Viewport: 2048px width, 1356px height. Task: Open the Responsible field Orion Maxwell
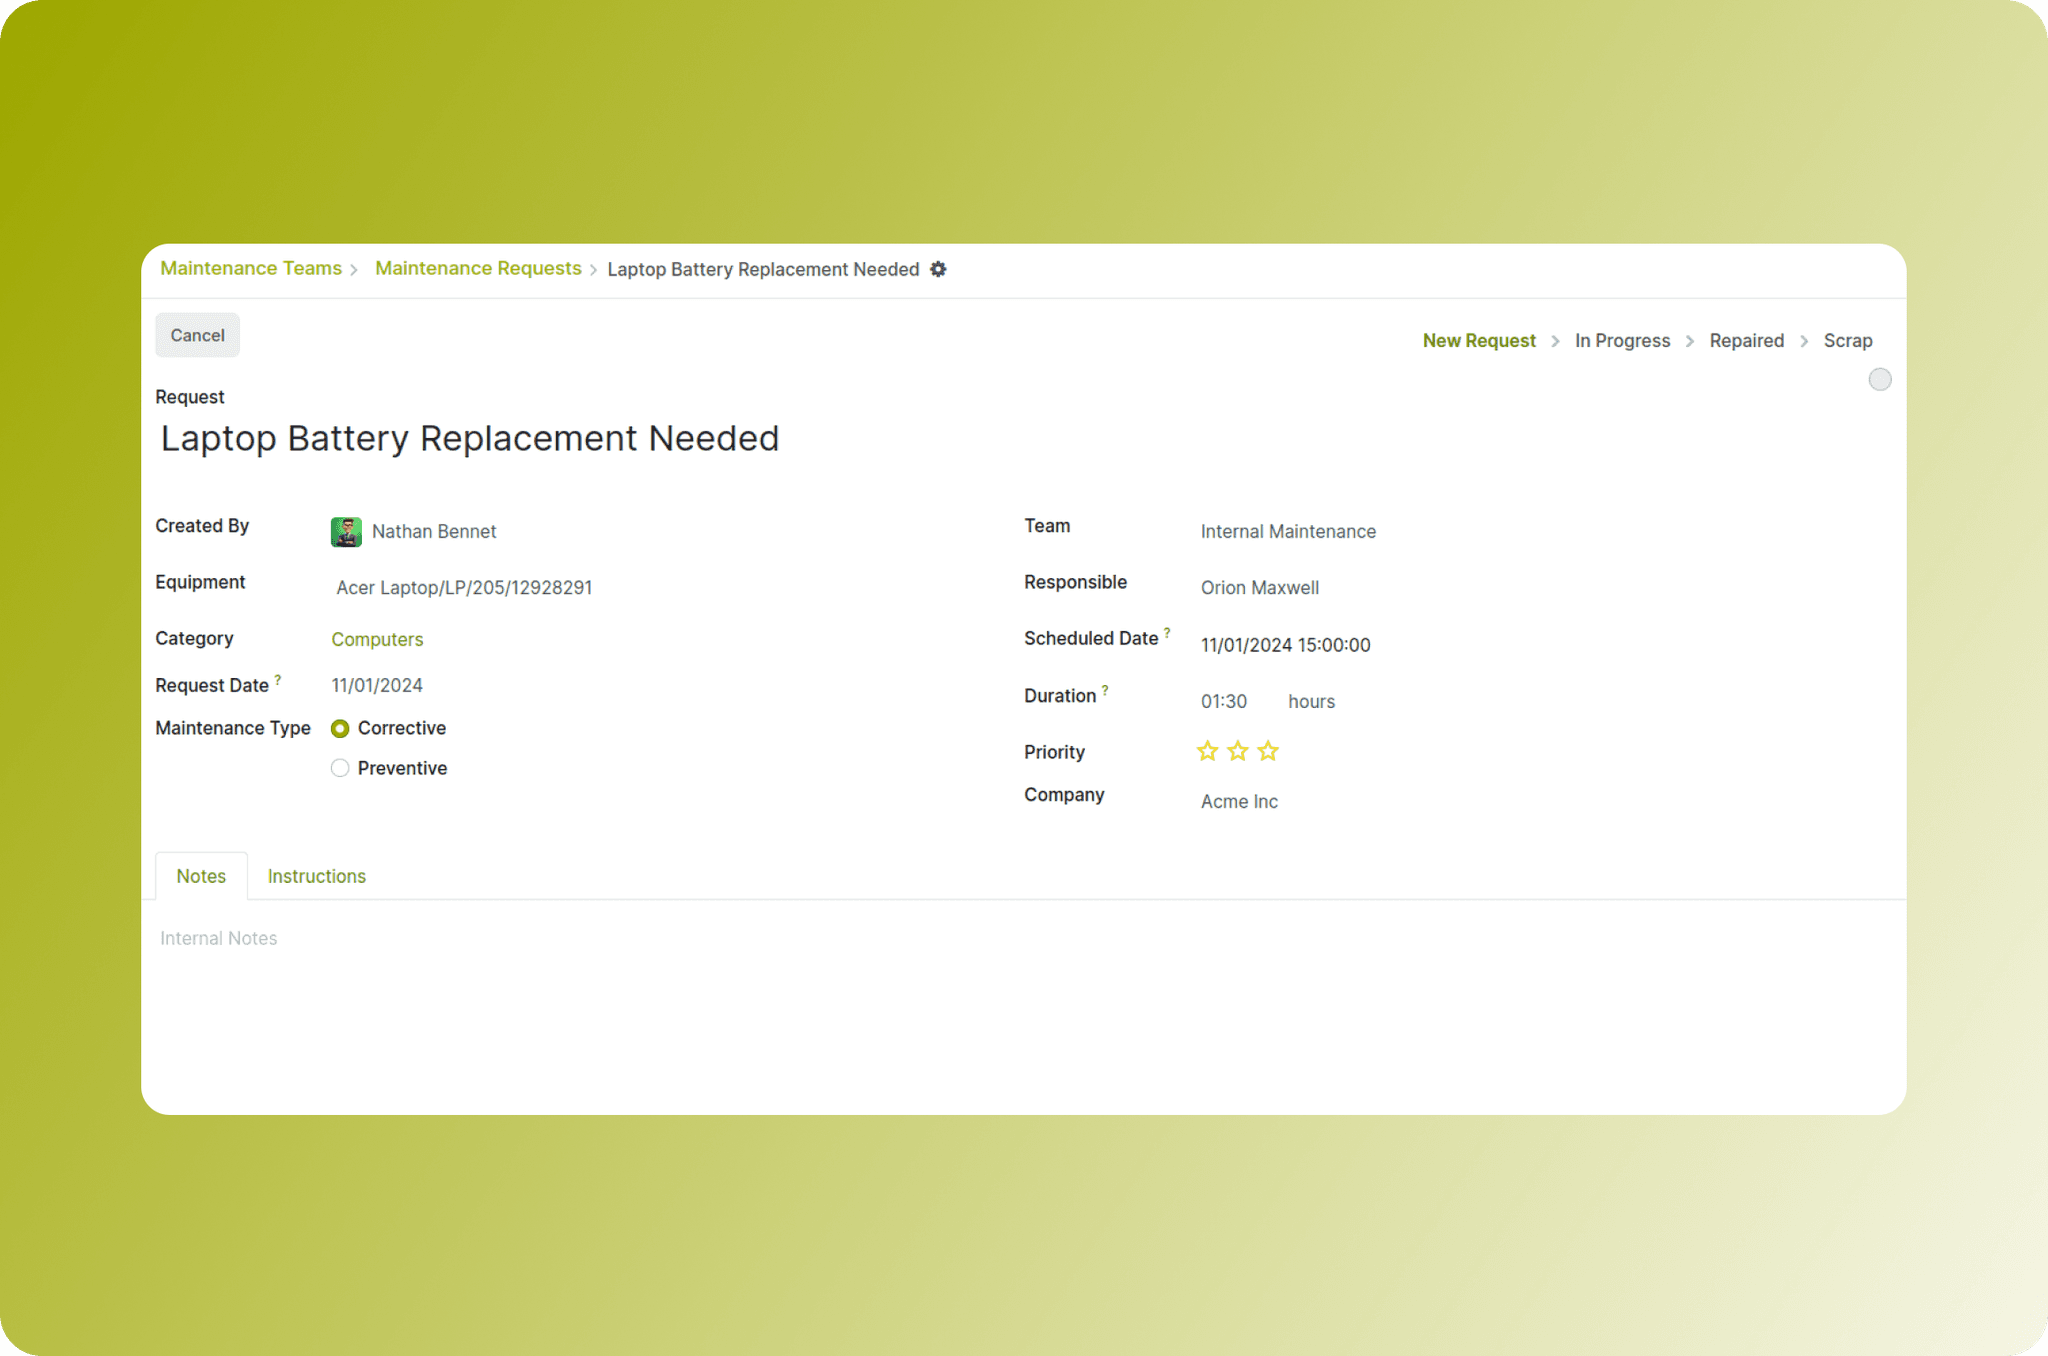coord(1260,588)
